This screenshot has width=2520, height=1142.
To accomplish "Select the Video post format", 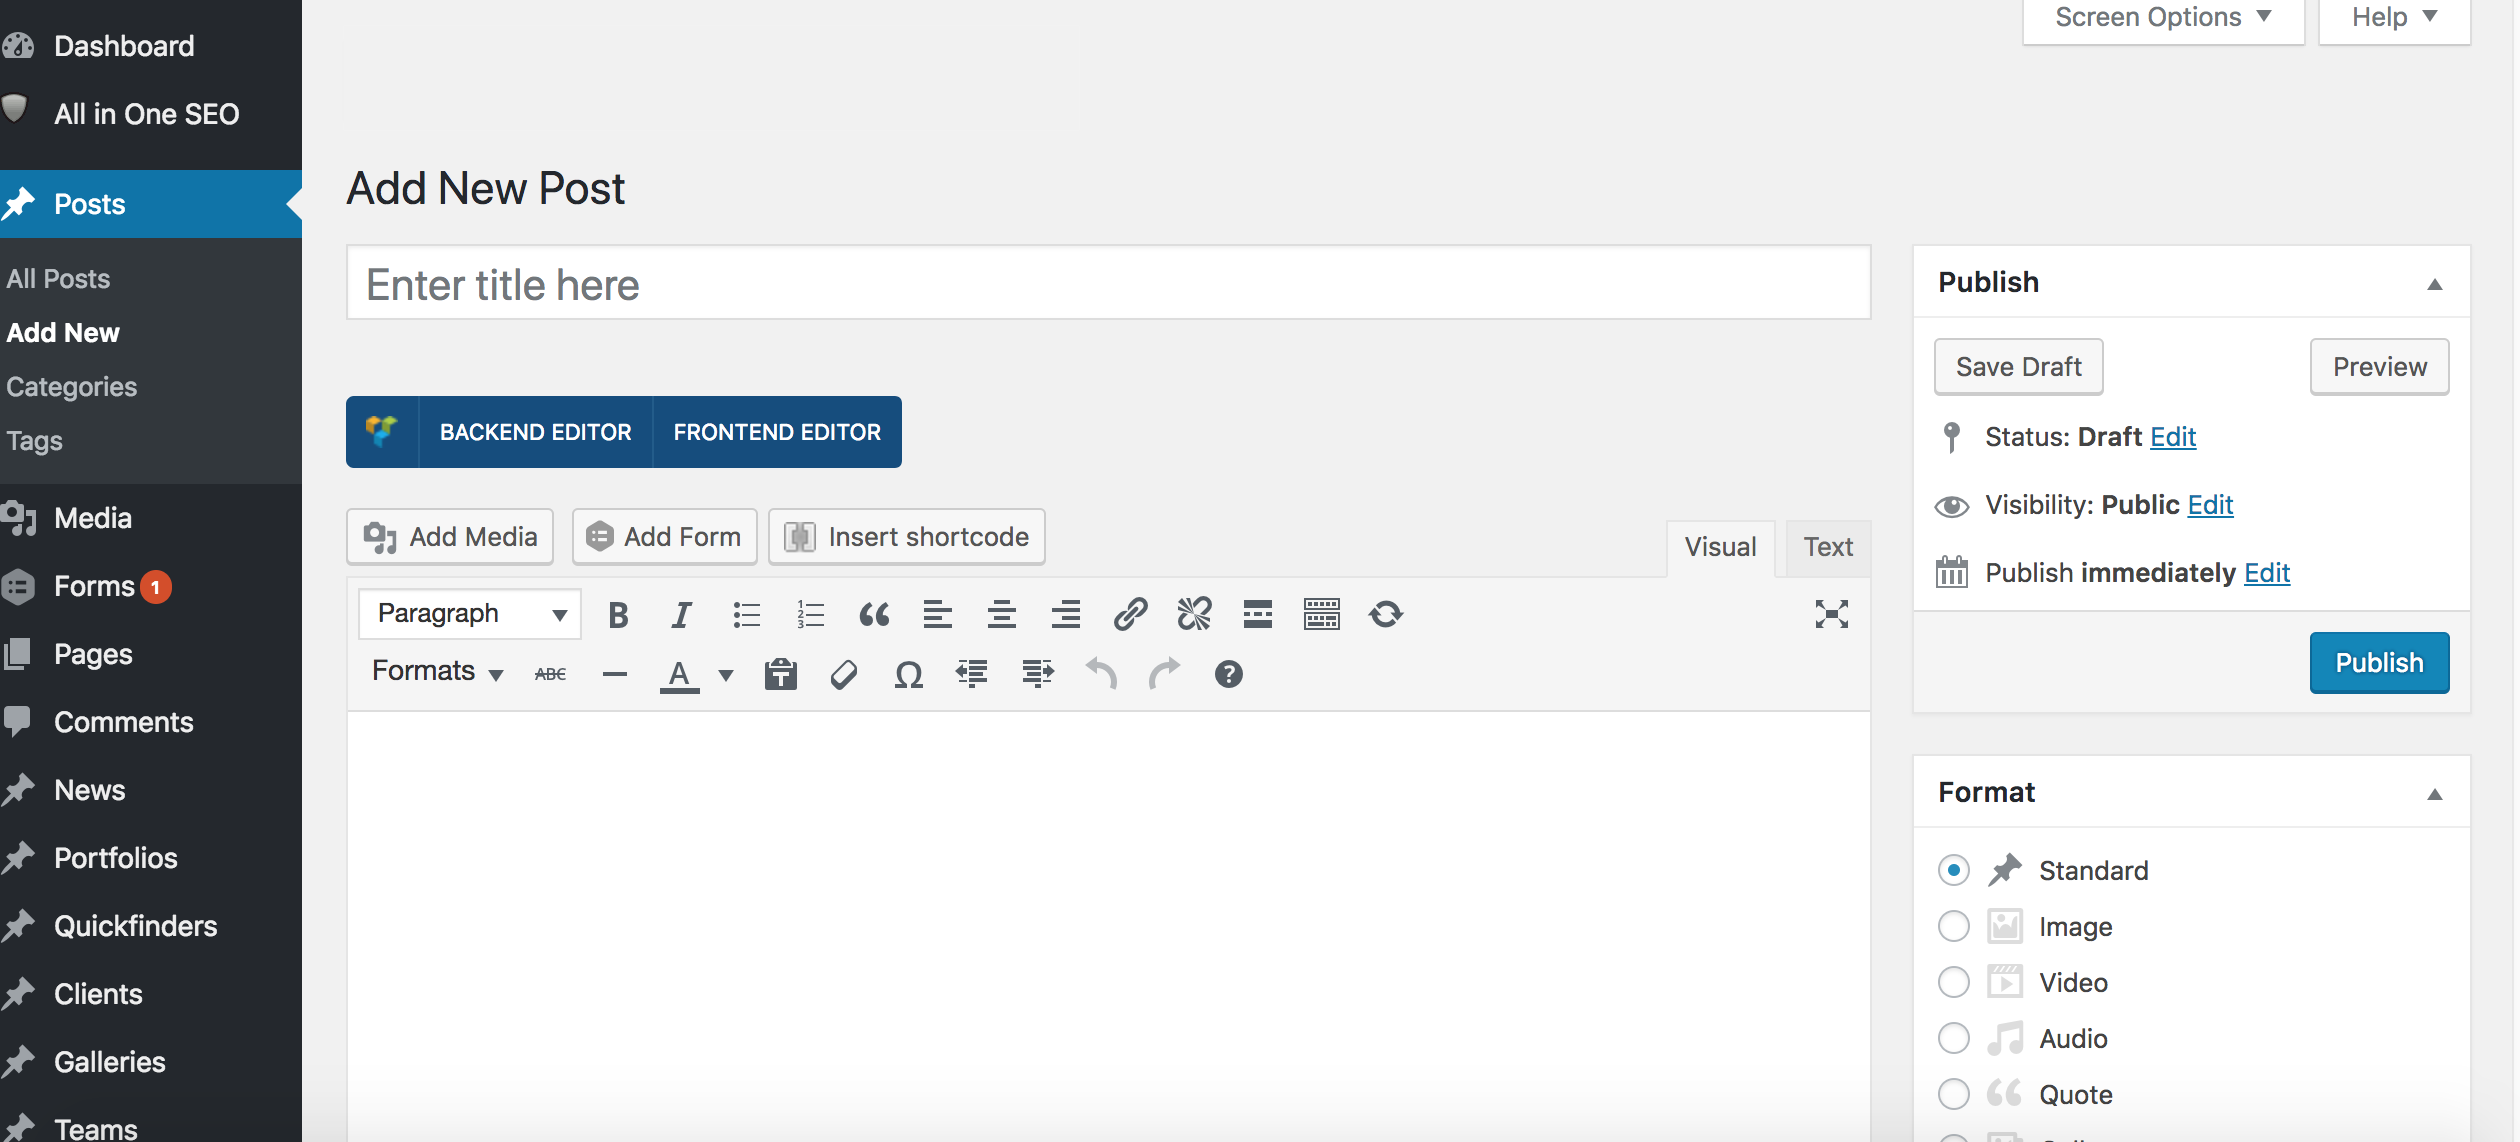I will click(1953, 980).
